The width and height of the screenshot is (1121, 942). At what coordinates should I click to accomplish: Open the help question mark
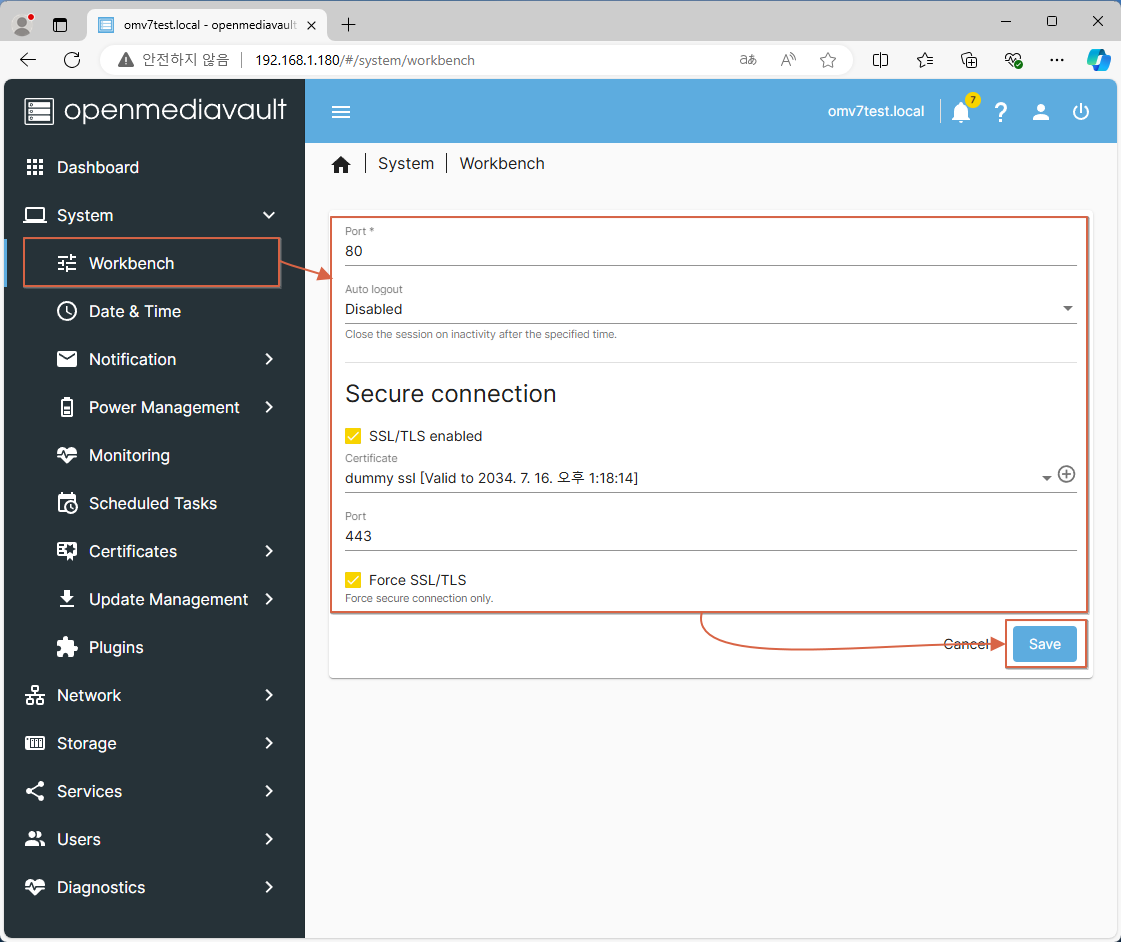[1001, 111]
